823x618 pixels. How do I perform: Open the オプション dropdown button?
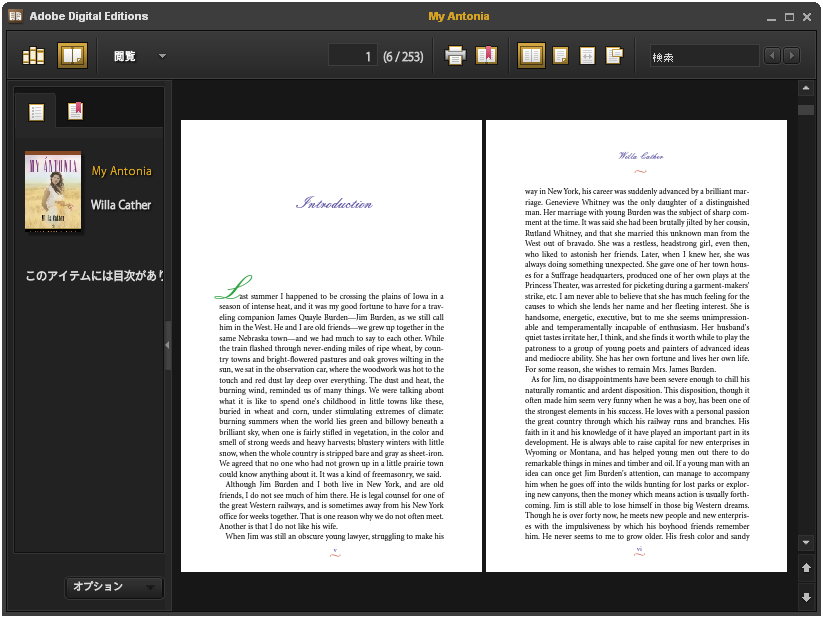click(113, 587)
